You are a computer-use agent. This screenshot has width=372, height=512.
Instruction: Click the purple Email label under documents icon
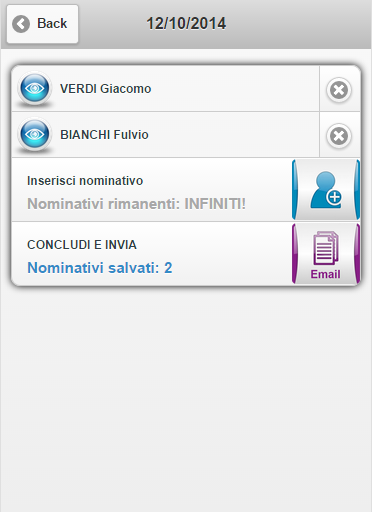(325, 274)
